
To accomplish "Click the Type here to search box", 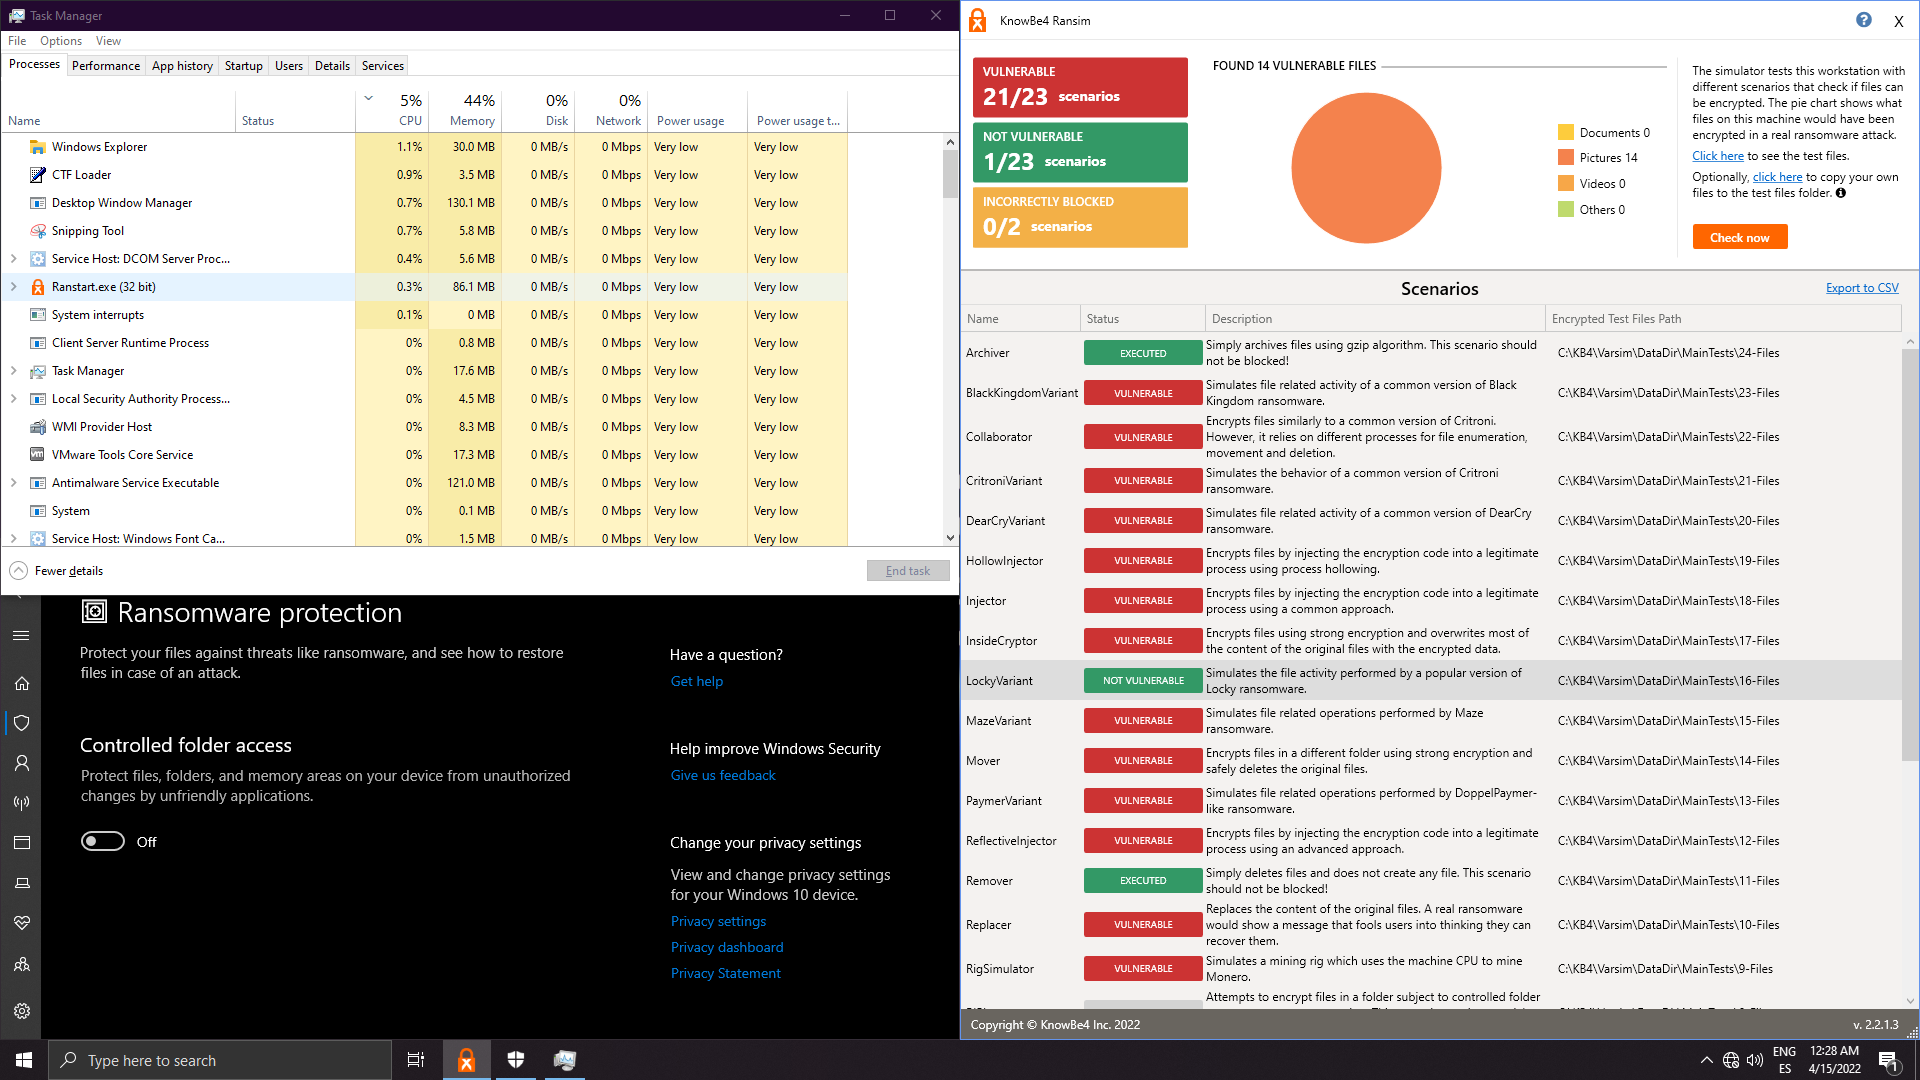I will click(x=220, y=1060).
